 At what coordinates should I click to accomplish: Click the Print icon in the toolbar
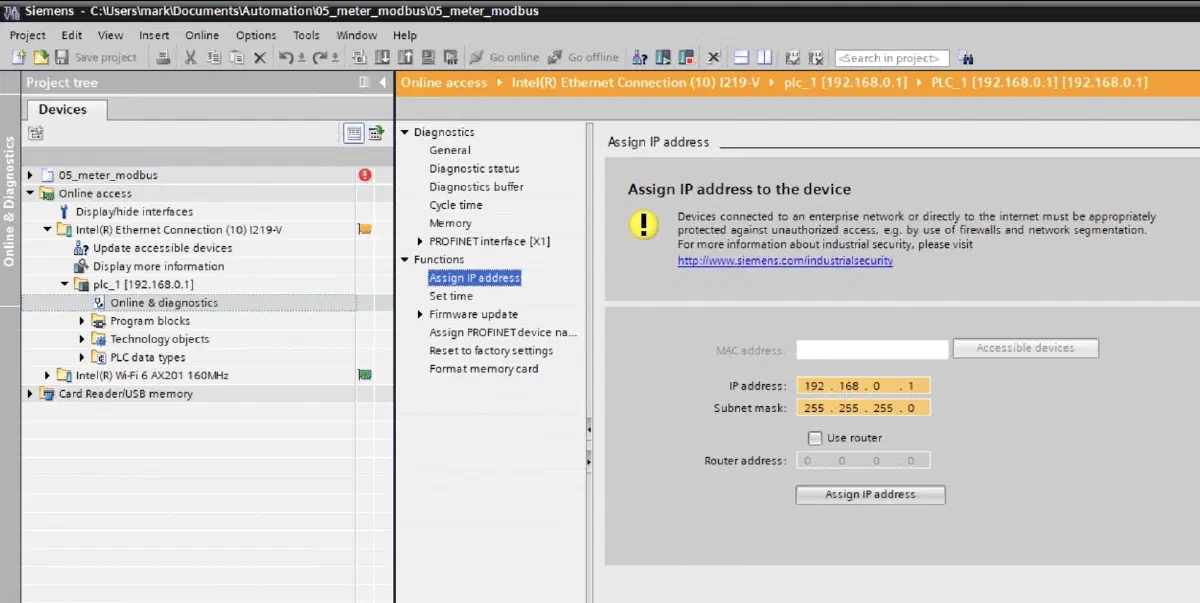click(x=164, y=58)
